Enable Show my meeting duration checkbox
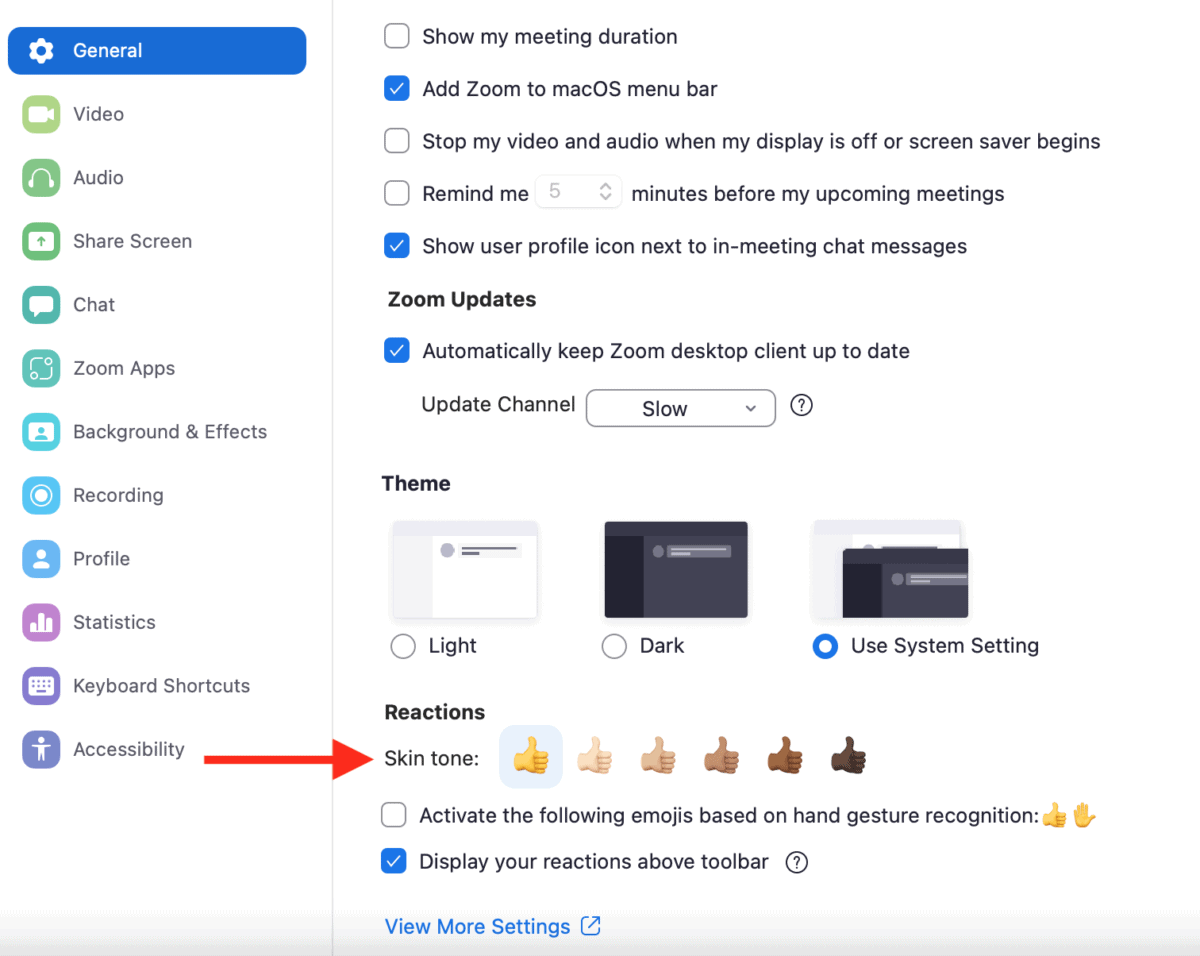This screenshot has width=1200, height=956. point(397,37)
